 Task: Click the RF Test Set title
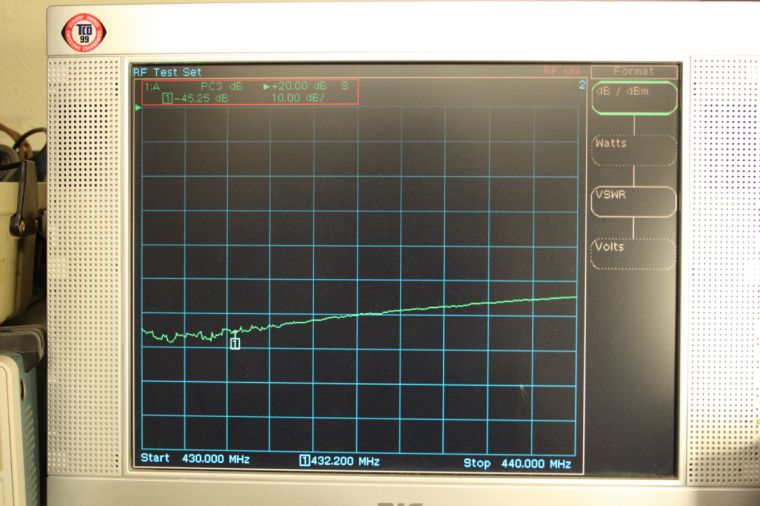click(167, 72)
